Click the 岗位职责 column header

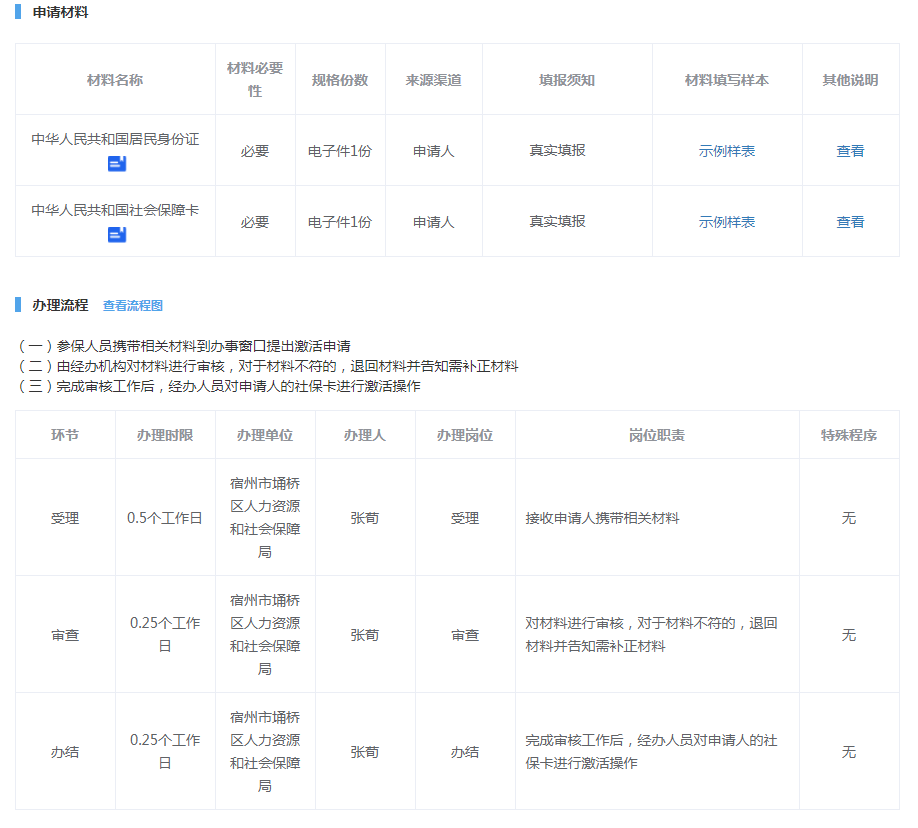[x=657, y=436]
